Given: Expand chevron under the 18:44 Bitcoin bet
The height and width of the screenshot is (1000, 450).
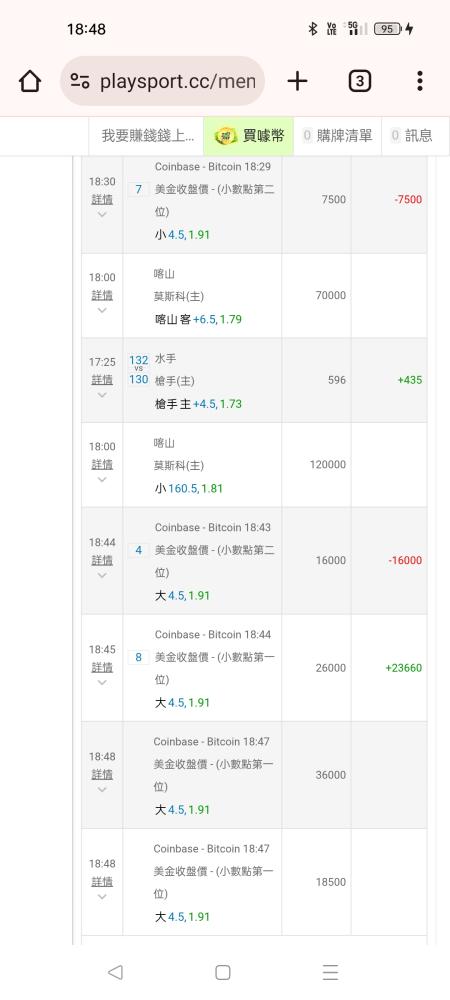Looking at the screenshot, I should tap(102, 575).
